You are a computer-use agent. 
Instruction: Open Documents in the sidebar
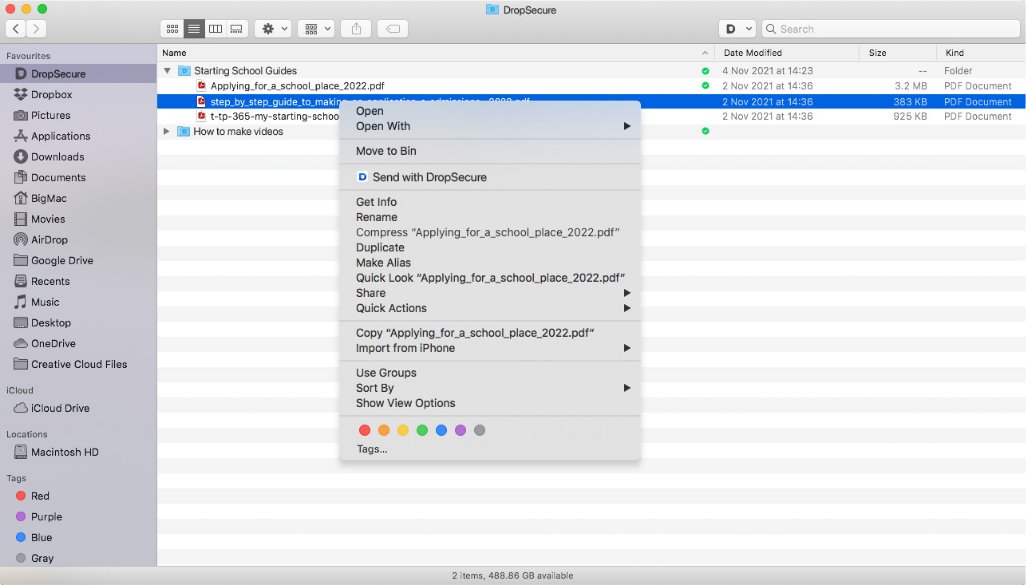coord(78,177)
